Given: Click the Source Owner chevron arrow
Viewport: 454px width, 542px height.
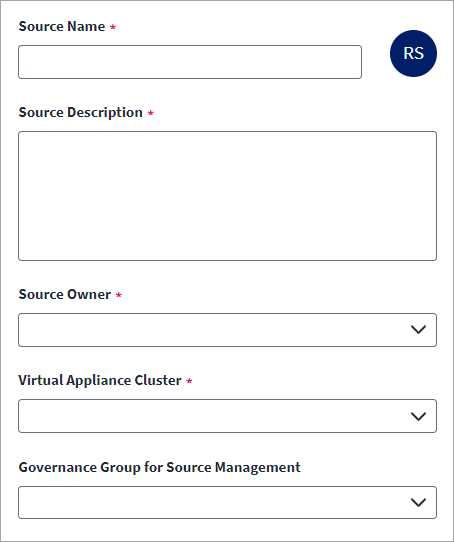Looking at the screenshot, I should pos(418,329).
